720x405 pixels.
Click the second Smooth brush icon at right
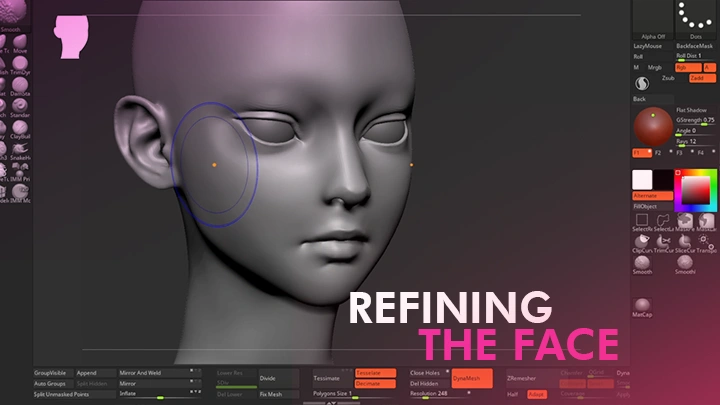(x=685, y=265)
